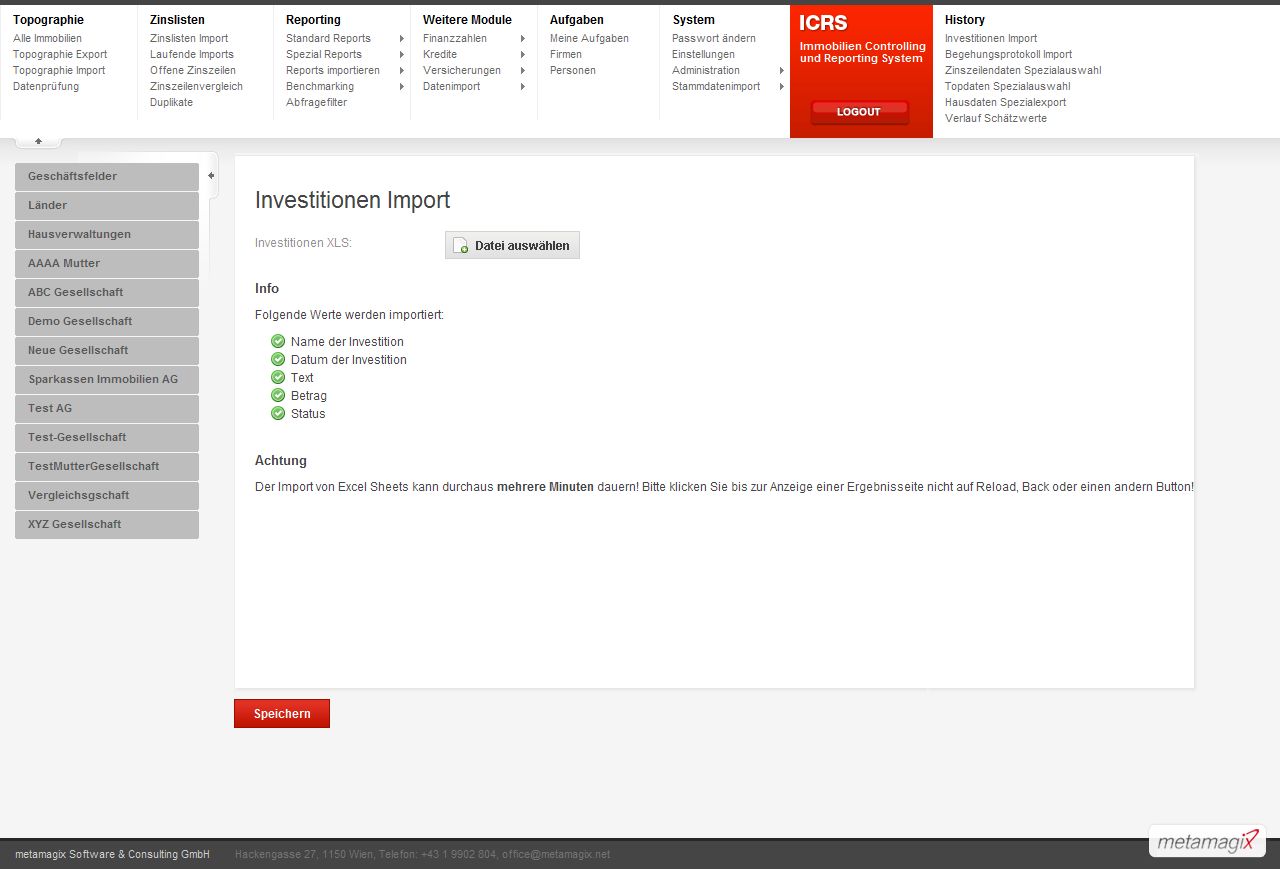
Task: Open Passwort ändern under System
Action: click(714, 39)
